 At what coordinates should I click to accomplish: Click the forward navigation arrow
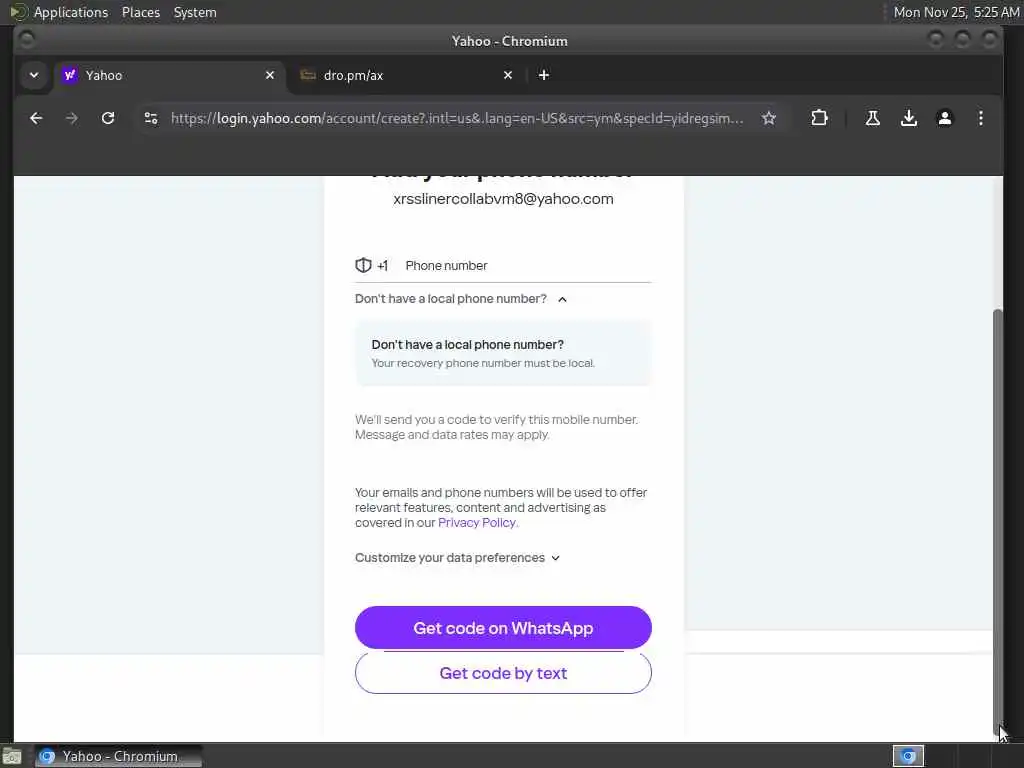72,118
